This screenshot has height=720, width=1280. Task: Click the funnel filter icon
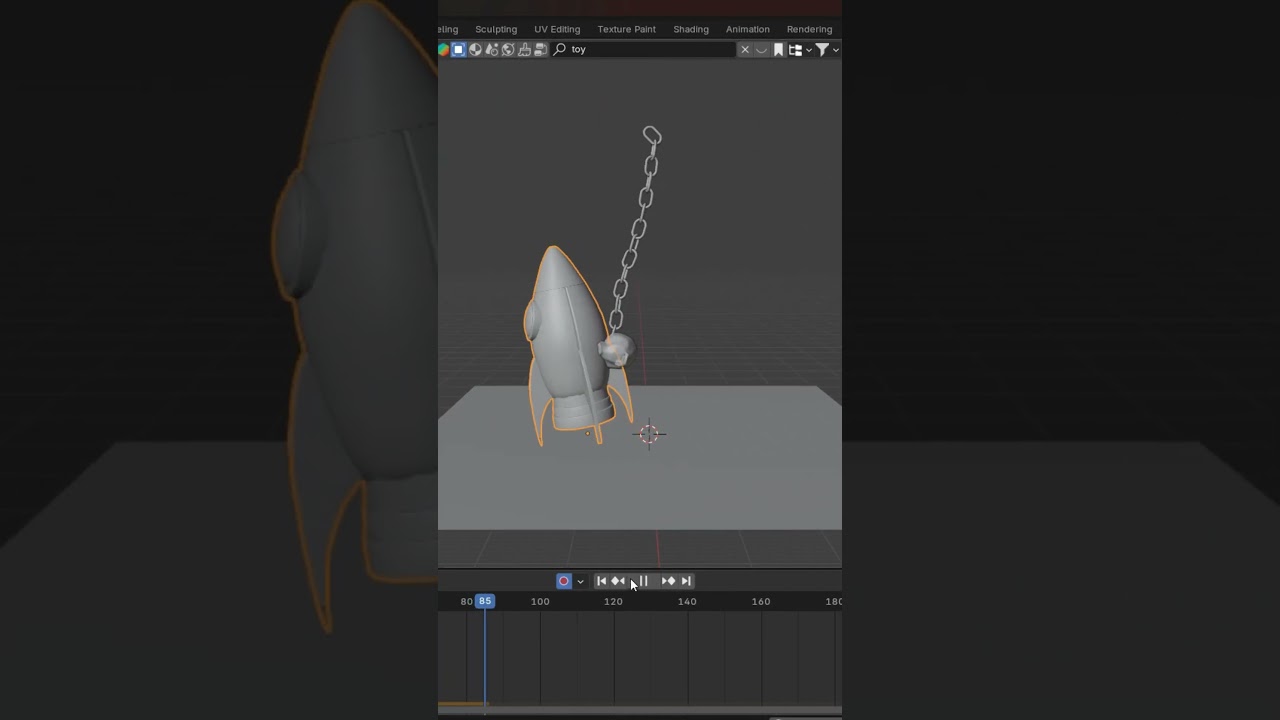(x=822, y=49)
